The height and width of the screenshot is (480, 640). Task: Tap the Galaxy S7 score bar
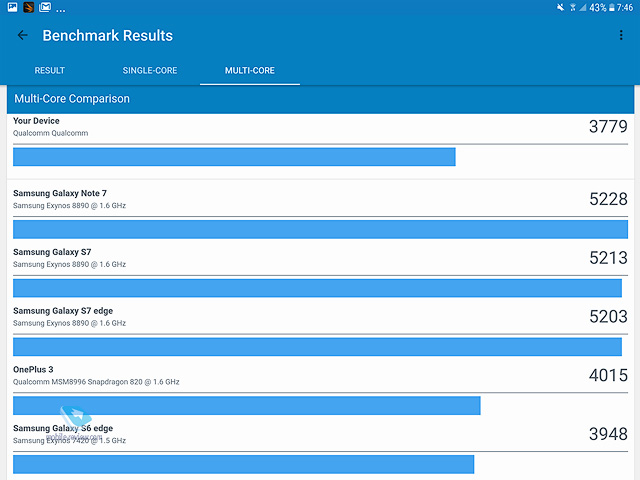pyautogui.click(x=318, y=288)
